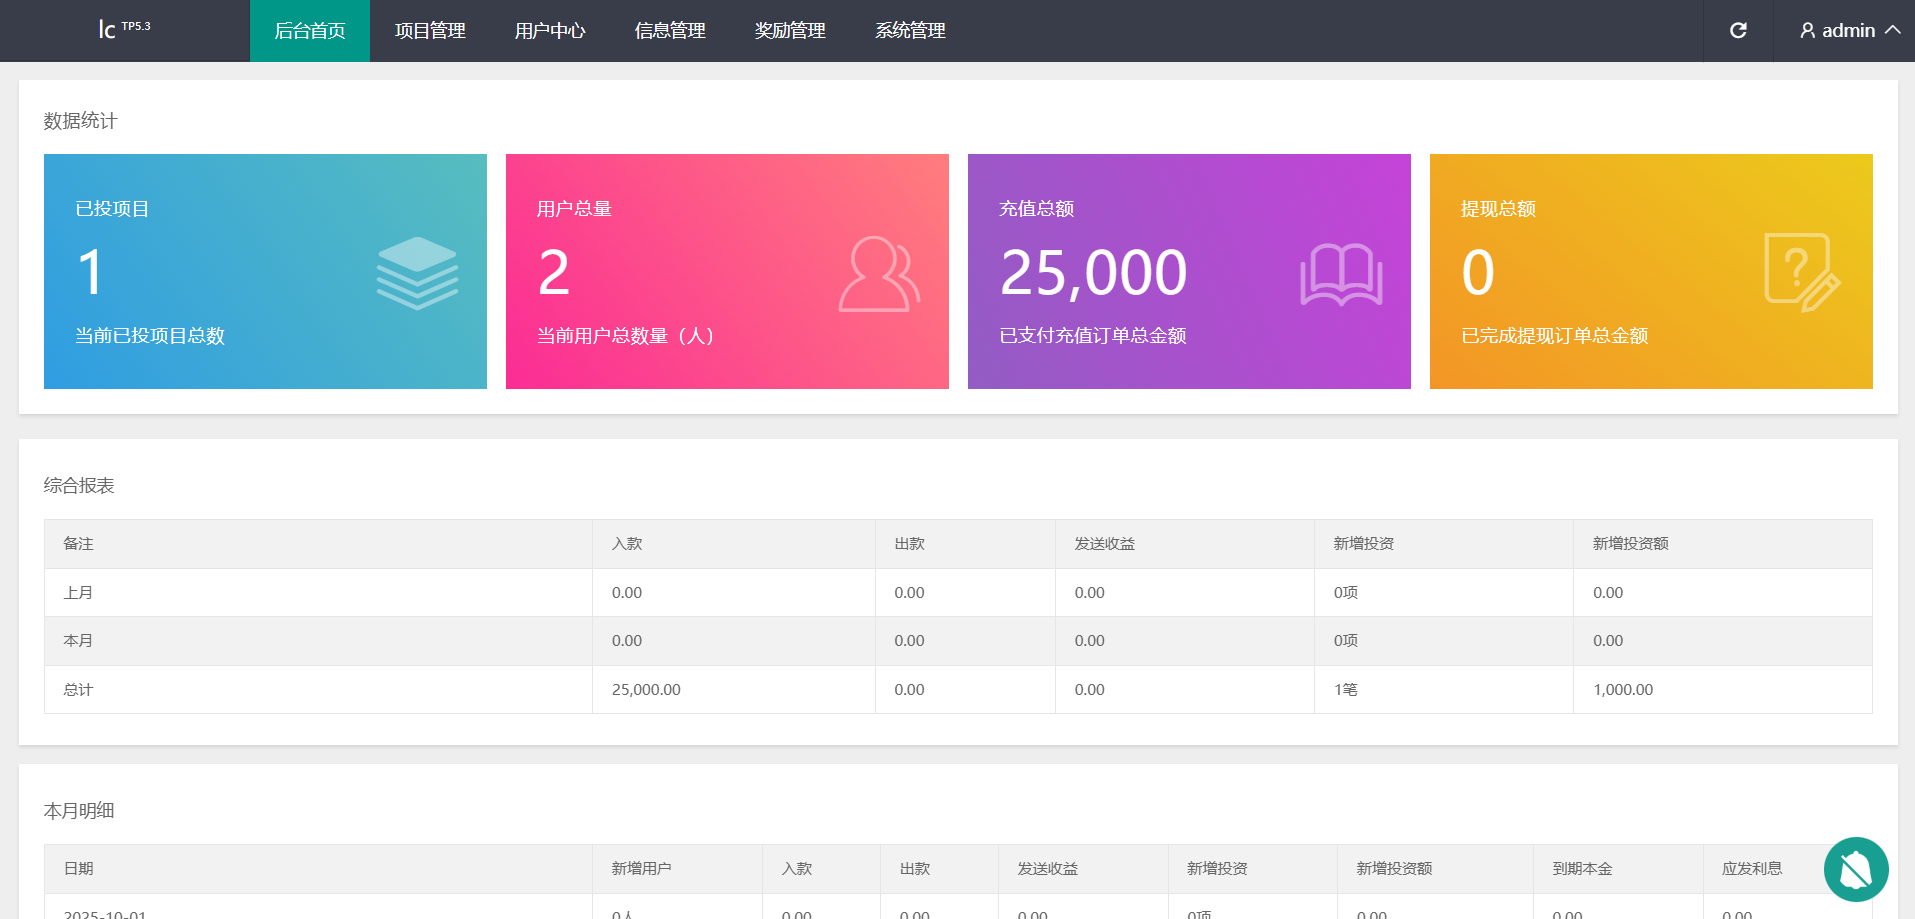The width and height of the screenshot is (1915, 919).
Task: Click the 已投项目 blue statistics card
Action: 265,271
